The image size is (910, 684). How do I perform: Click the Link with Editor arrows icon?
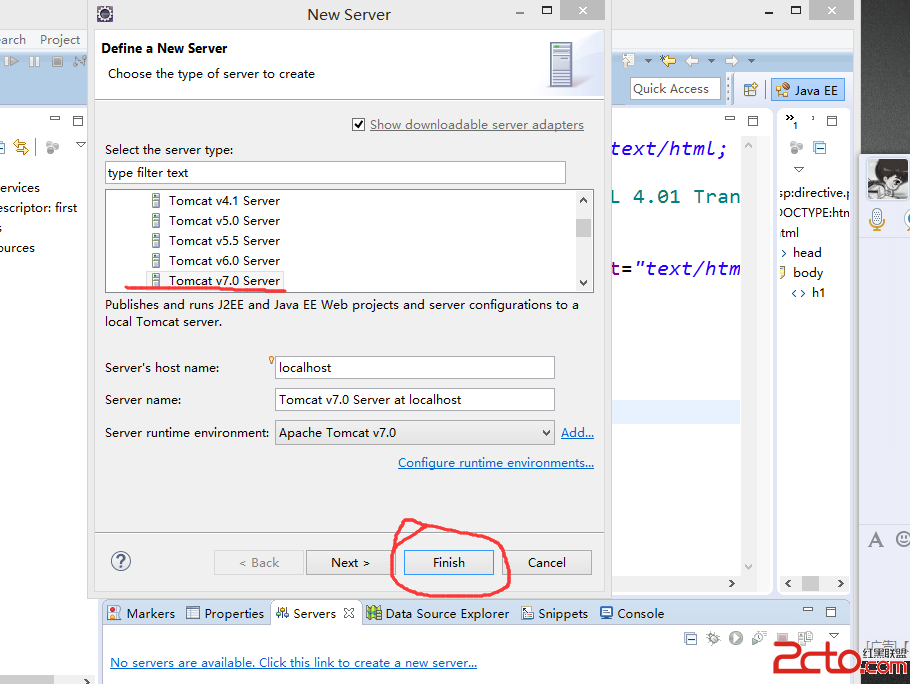[21, 147]
